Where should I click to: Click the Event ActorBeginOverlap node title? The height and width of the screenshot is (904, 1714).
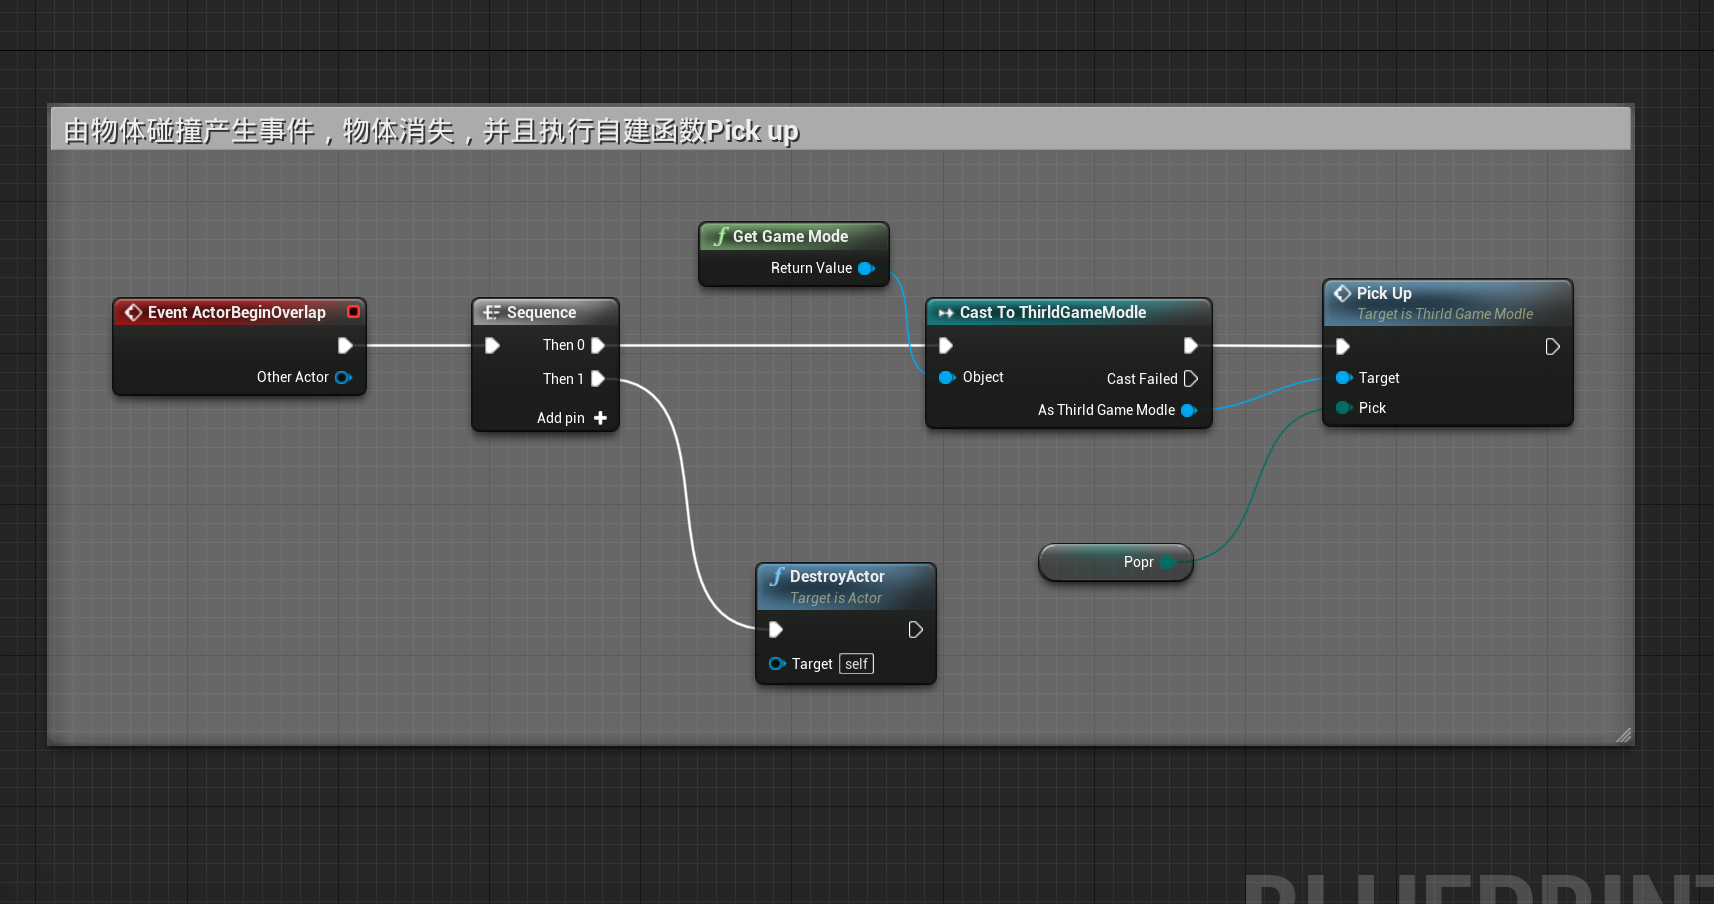(x=237, y=312)
